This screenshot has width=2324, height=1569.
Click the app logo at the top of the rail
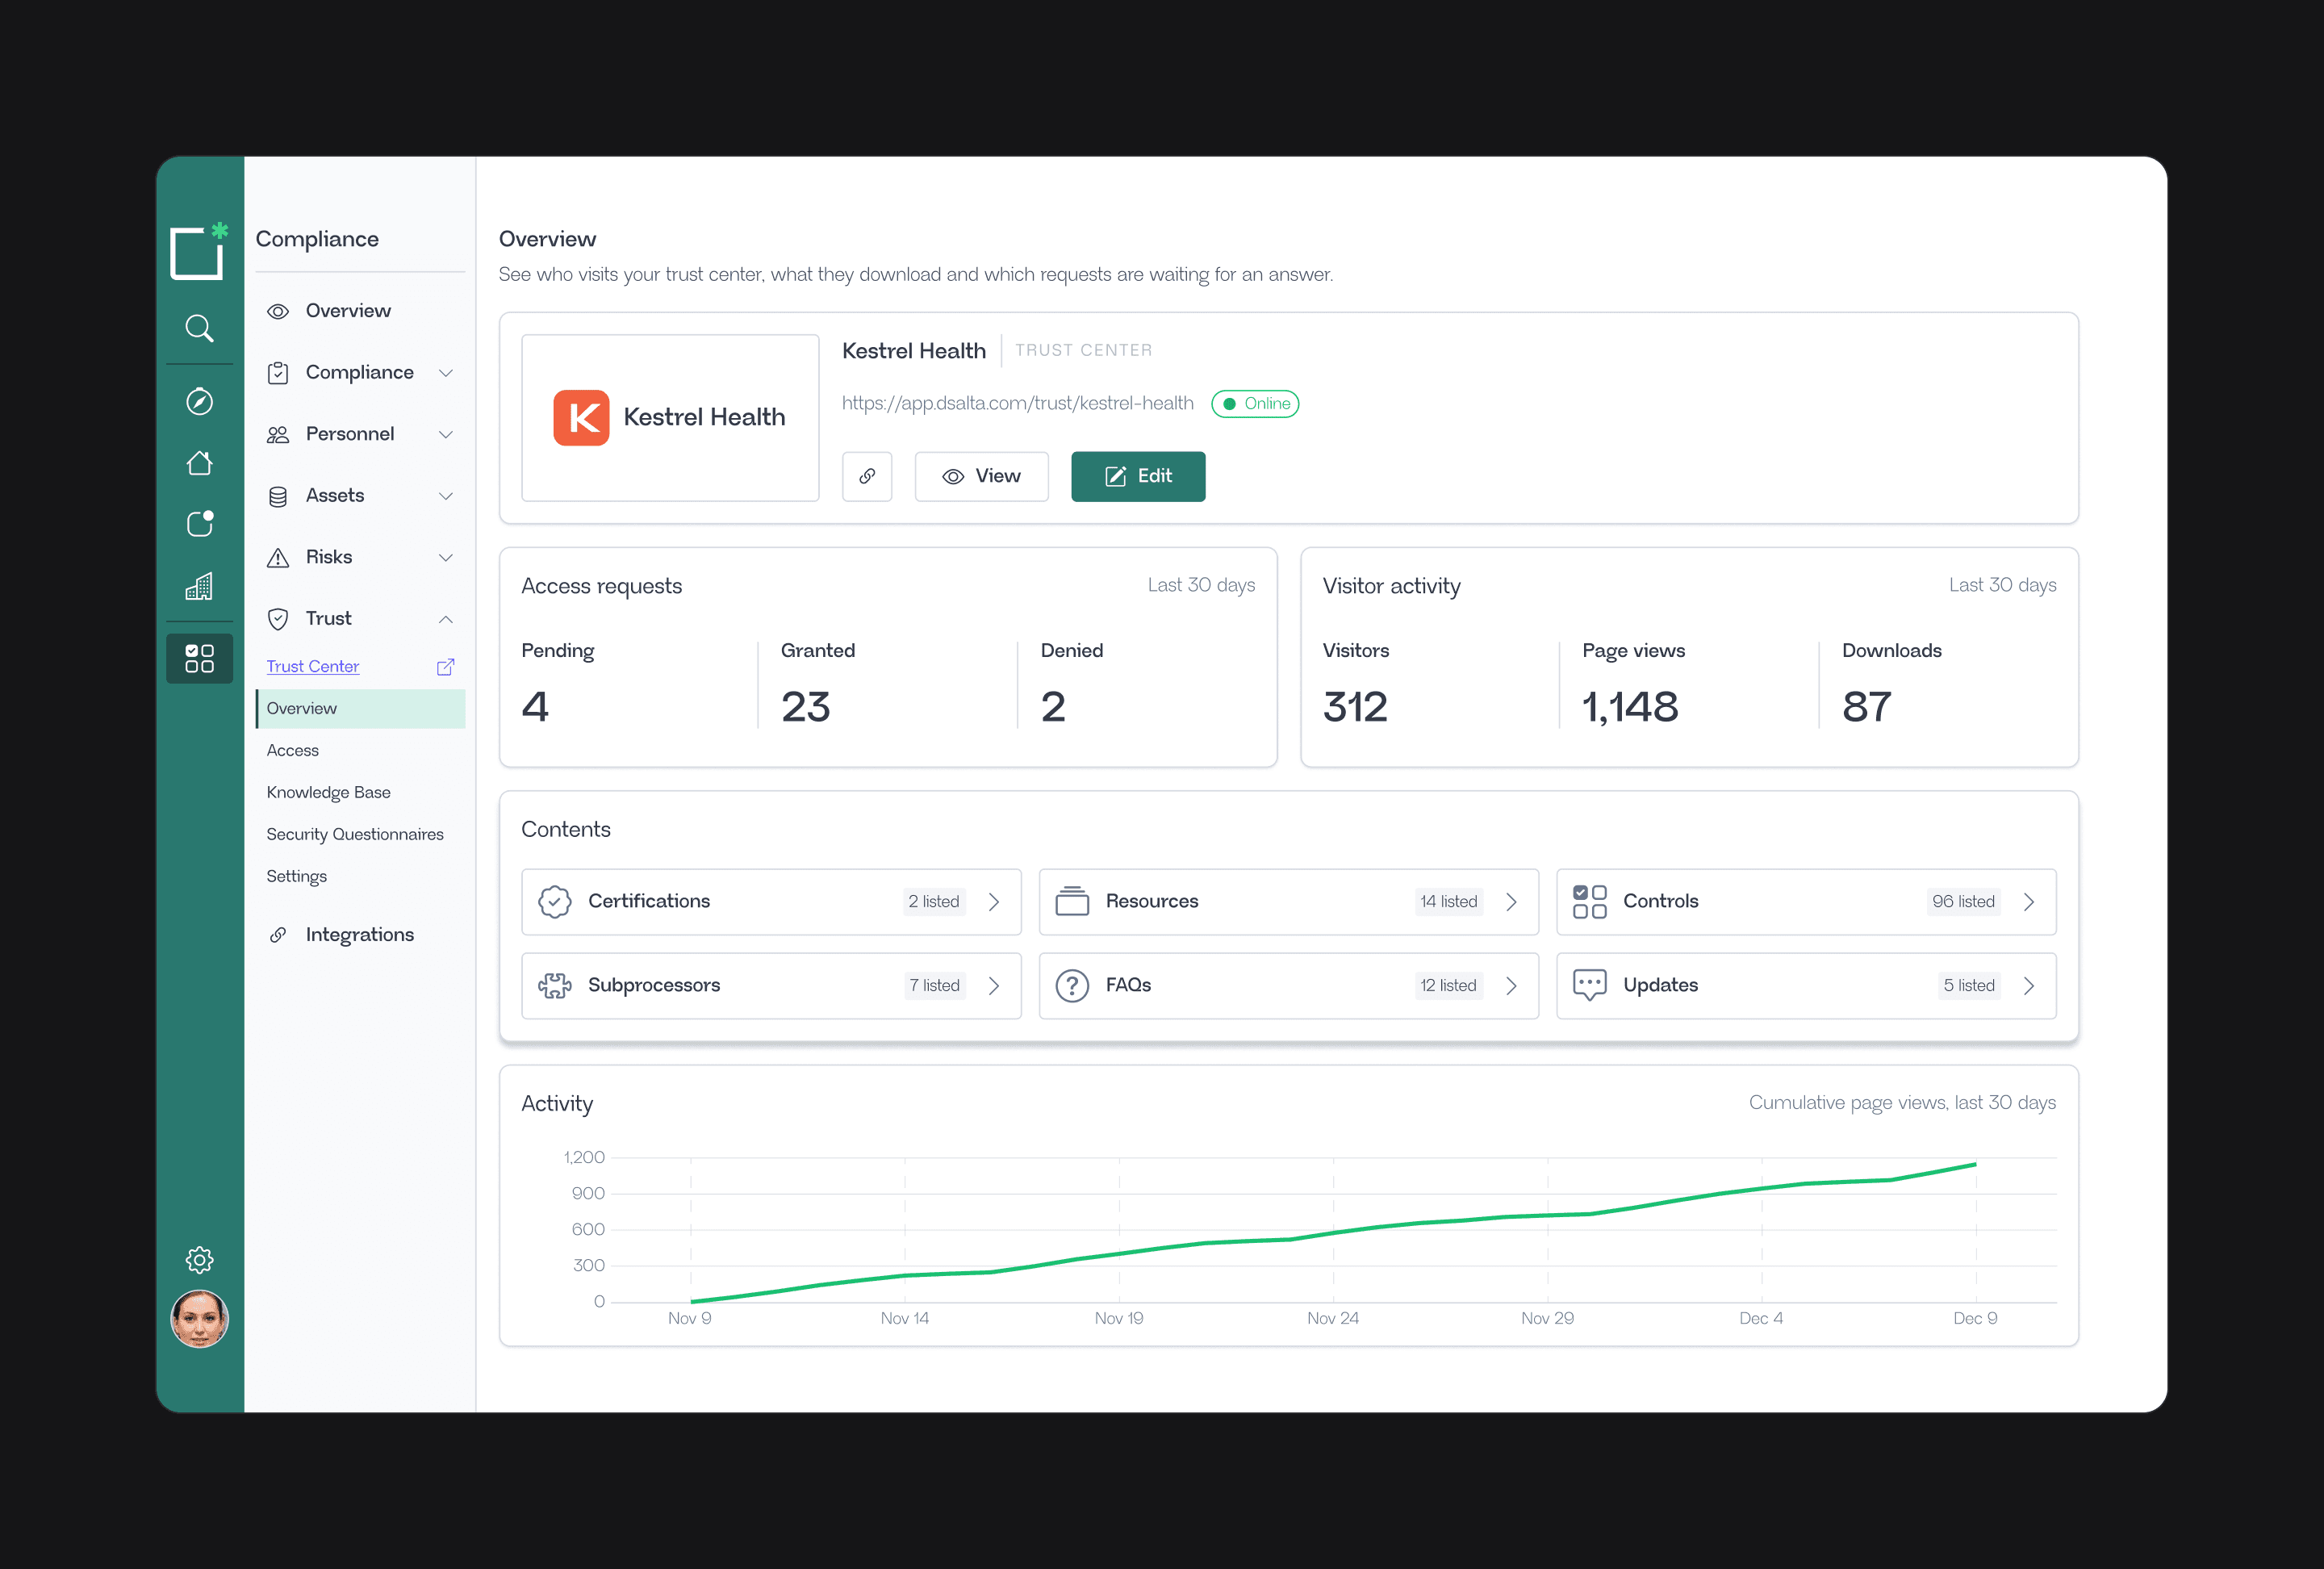198,251
